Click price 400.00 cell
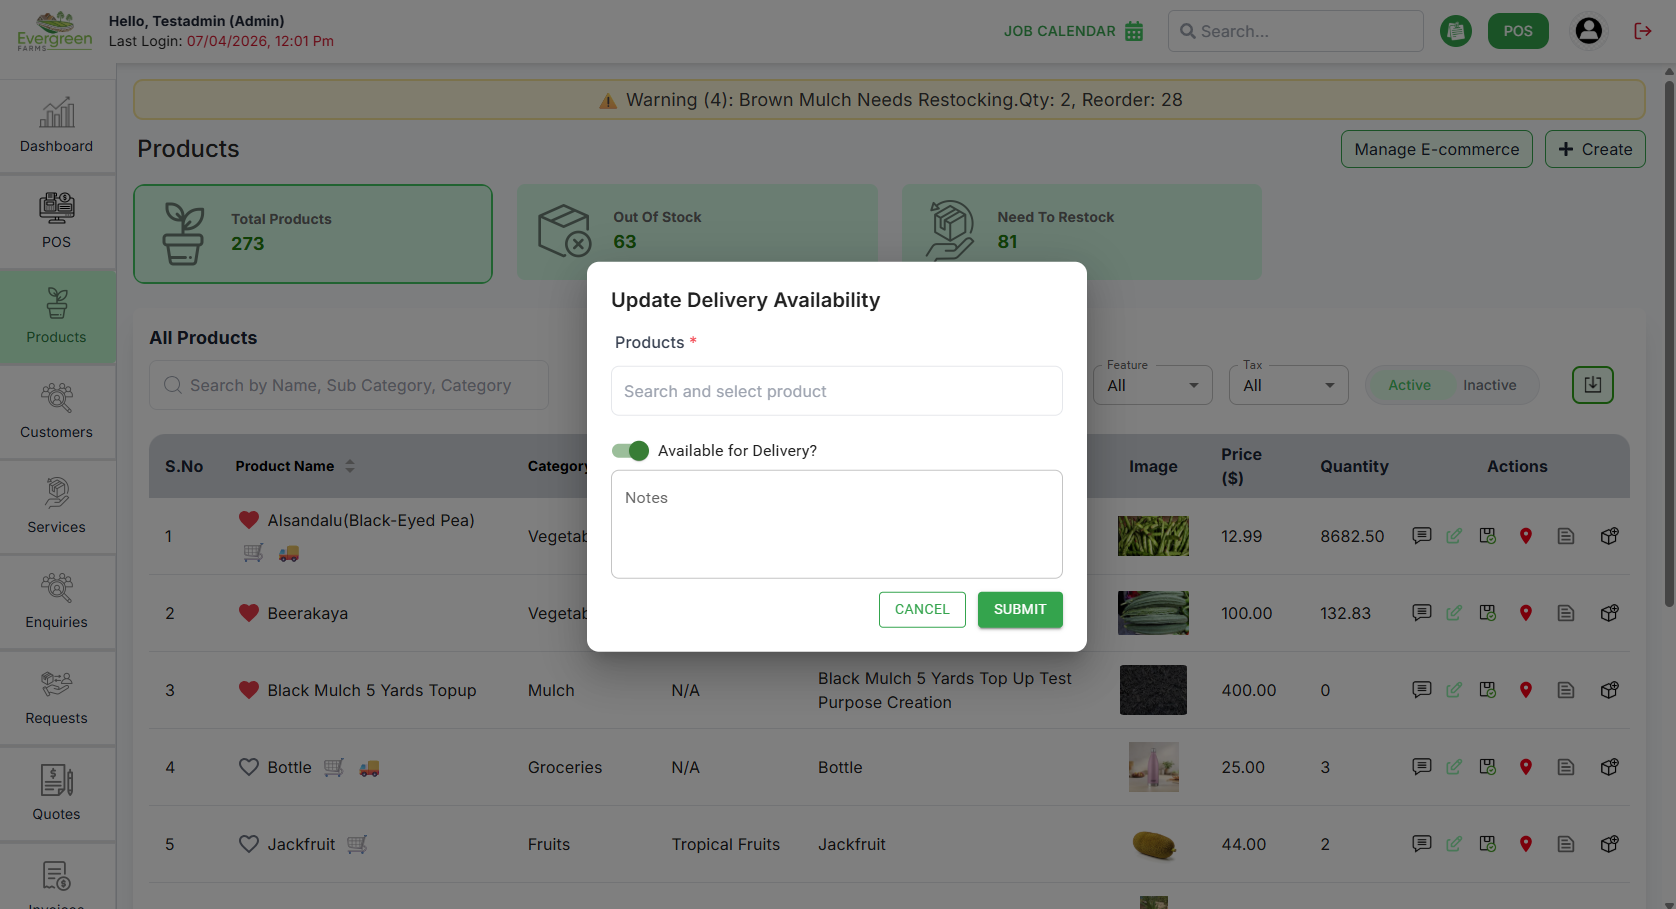The width and height of the screenshot is (1676, 909). coord(1248,690)
